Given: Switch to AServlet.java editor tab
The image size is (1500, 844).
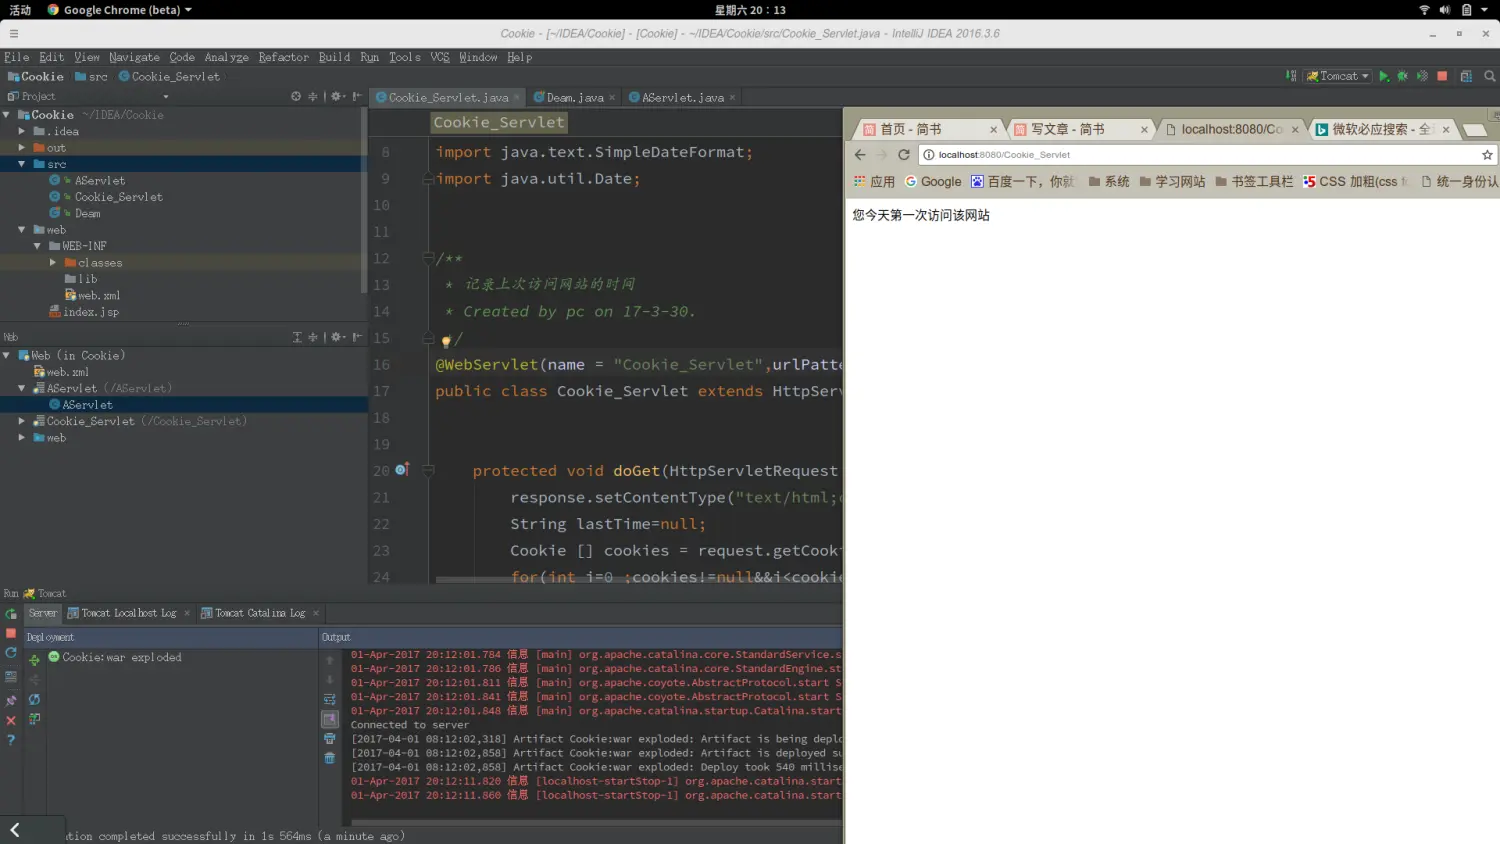Looking at the screenshot, I should [682, 97].
